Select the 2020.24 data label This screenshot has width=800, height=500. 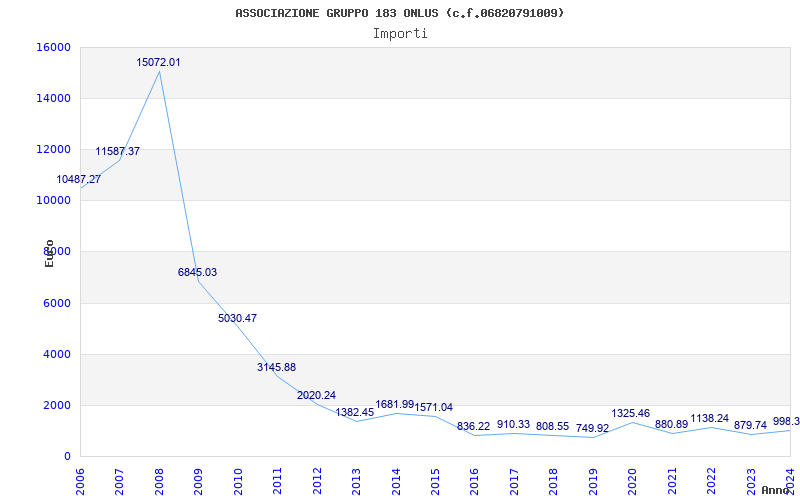click(x=316, y=395)
